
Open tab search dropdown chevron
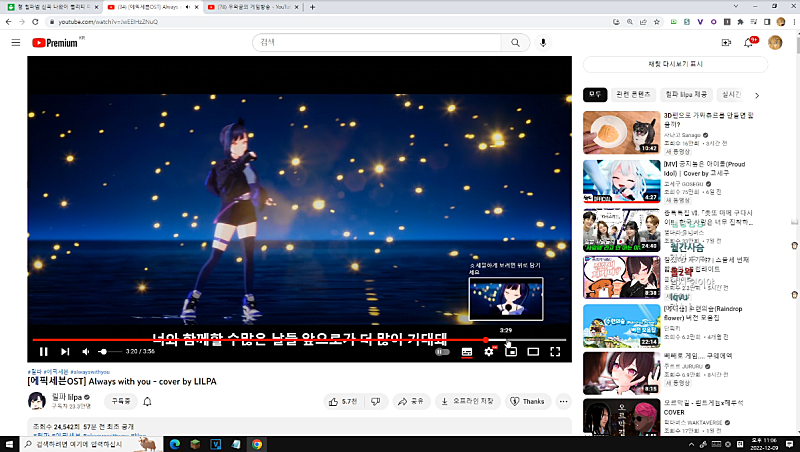click(x=736, y=7)
